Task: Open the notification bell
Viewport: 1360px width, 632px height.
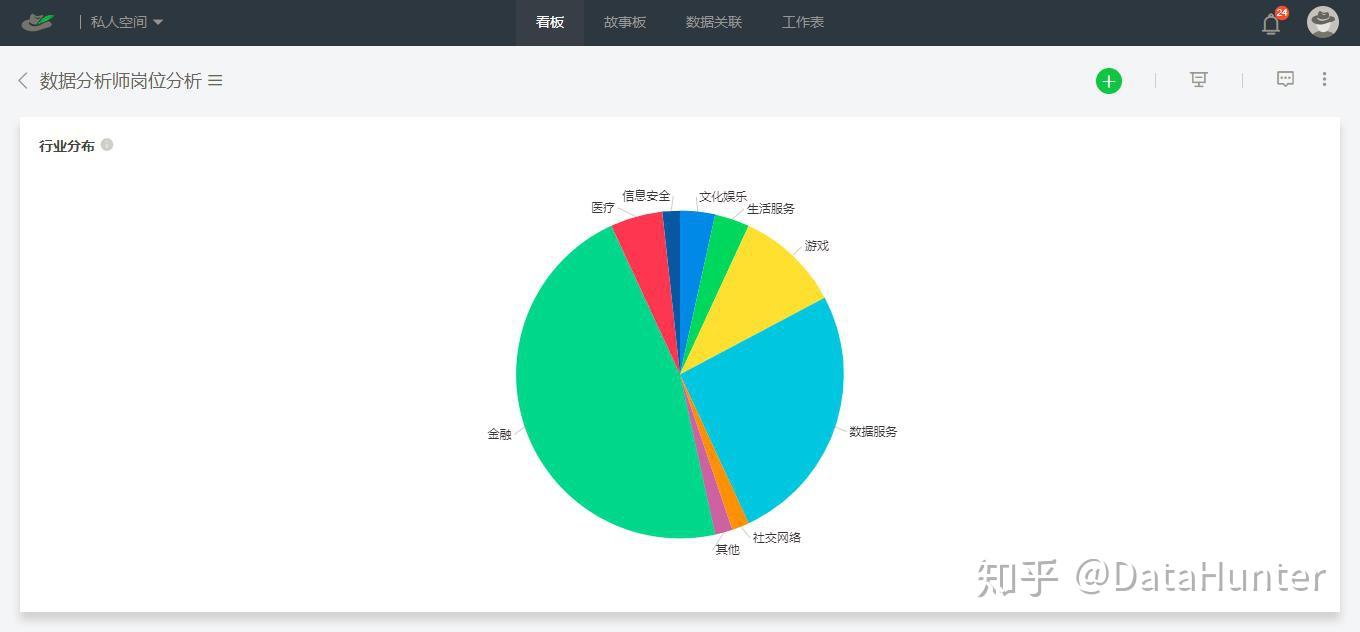Action: point(1271,24)
